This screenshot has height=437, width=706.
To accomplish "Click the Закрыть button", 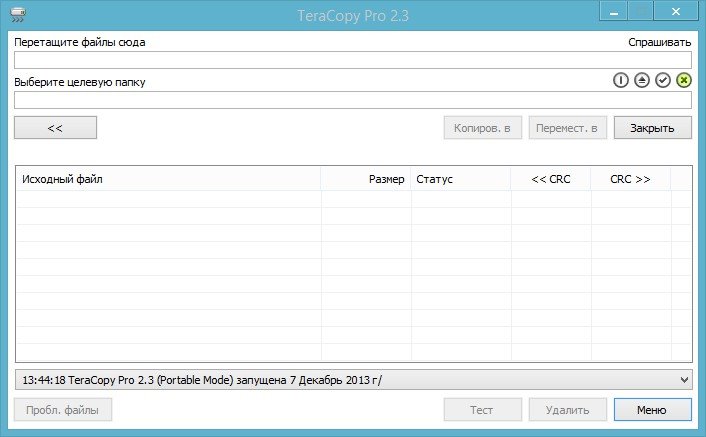I will pyautogui.click(x=653, y=128).
